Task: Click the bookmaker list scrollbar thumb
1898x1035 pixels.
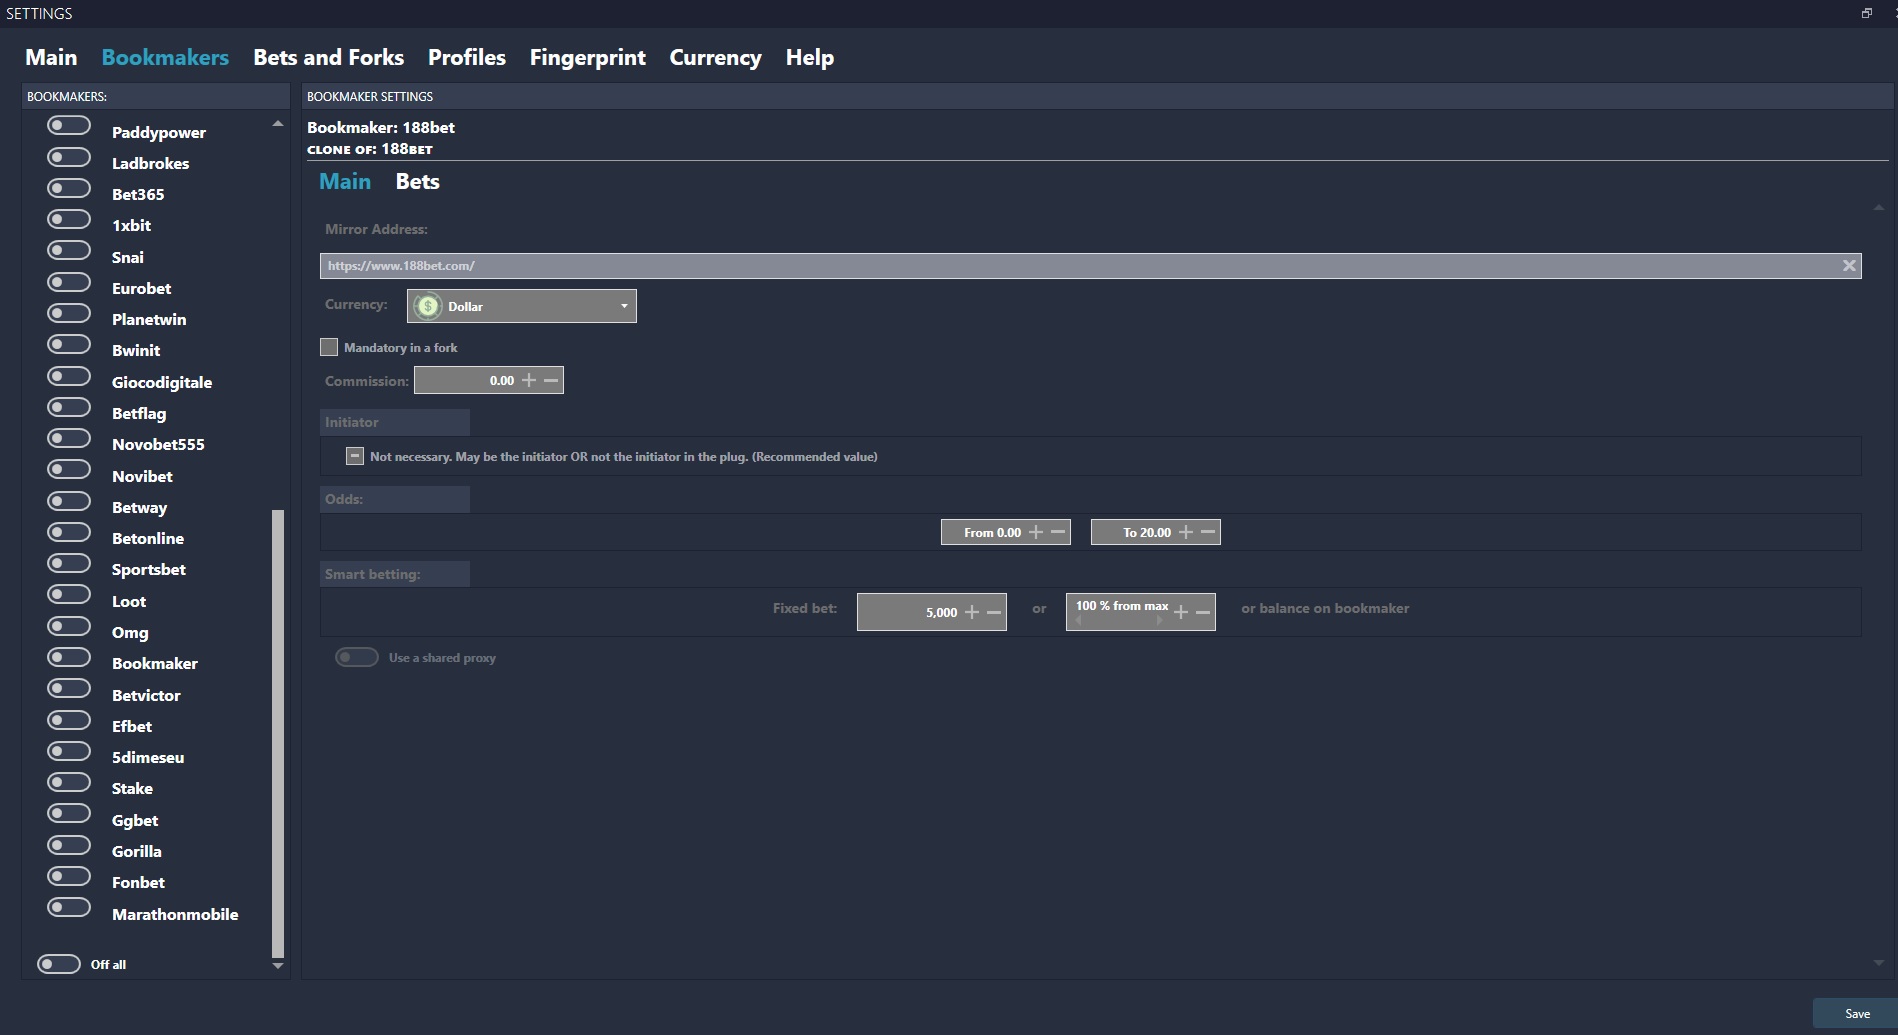Action: click(x=278, y=734)
